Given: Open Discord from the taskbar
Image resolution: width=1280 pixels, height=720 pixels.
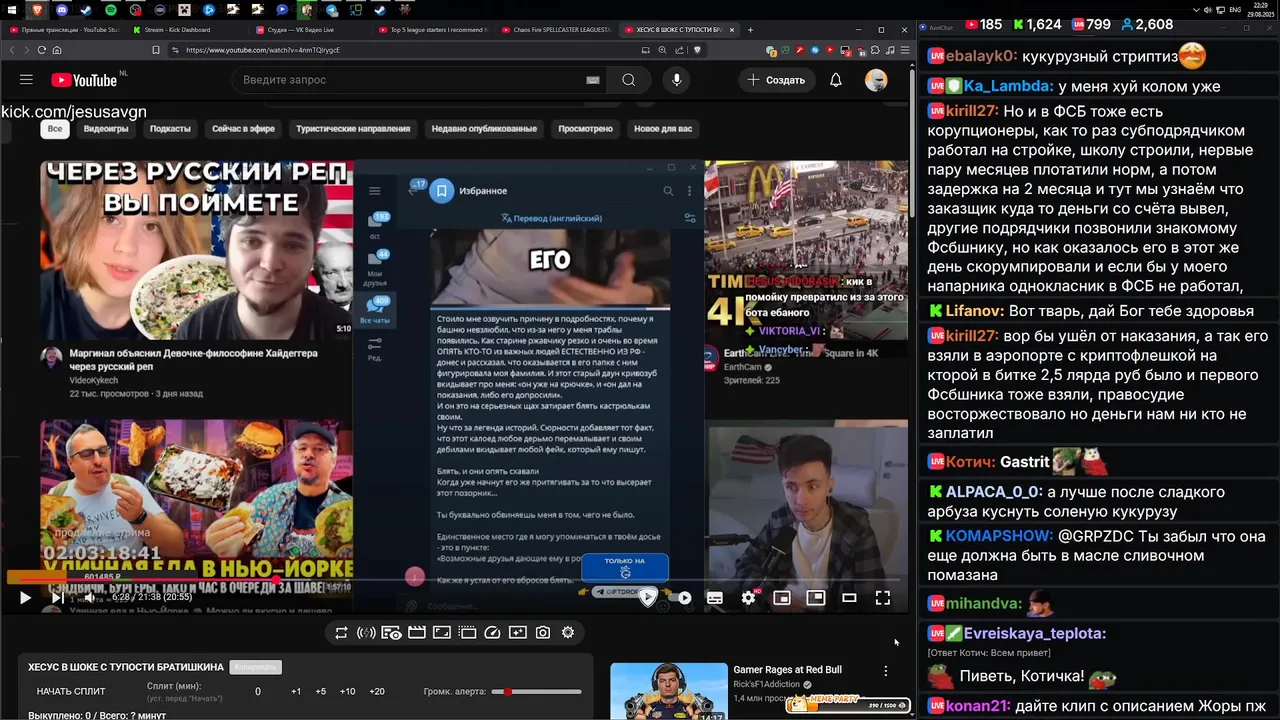Looking at the screenshot, I should 61,10.
